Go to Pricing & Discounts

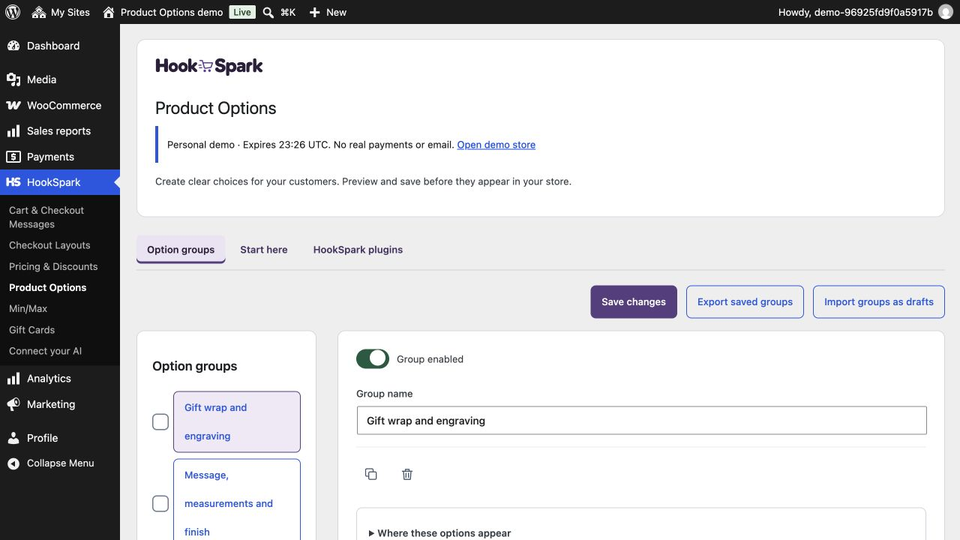click(53, 266)
